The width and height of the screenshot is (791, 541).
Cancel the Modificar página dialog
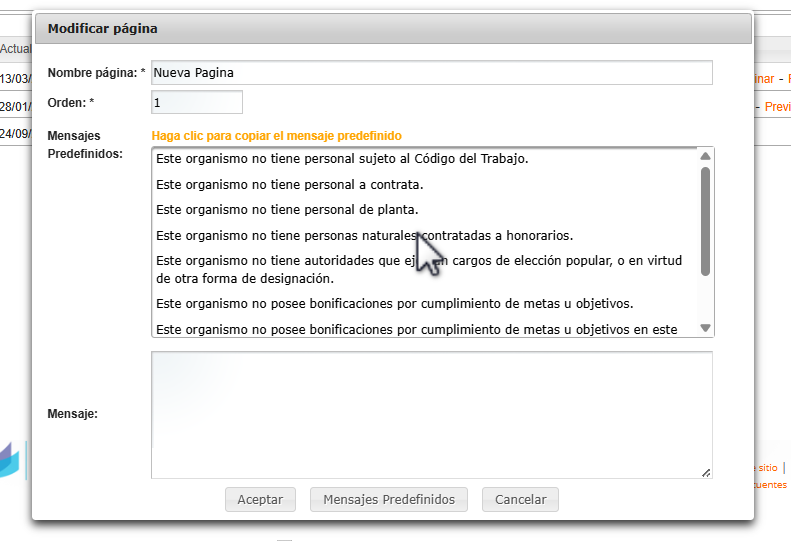pos(520,500)
